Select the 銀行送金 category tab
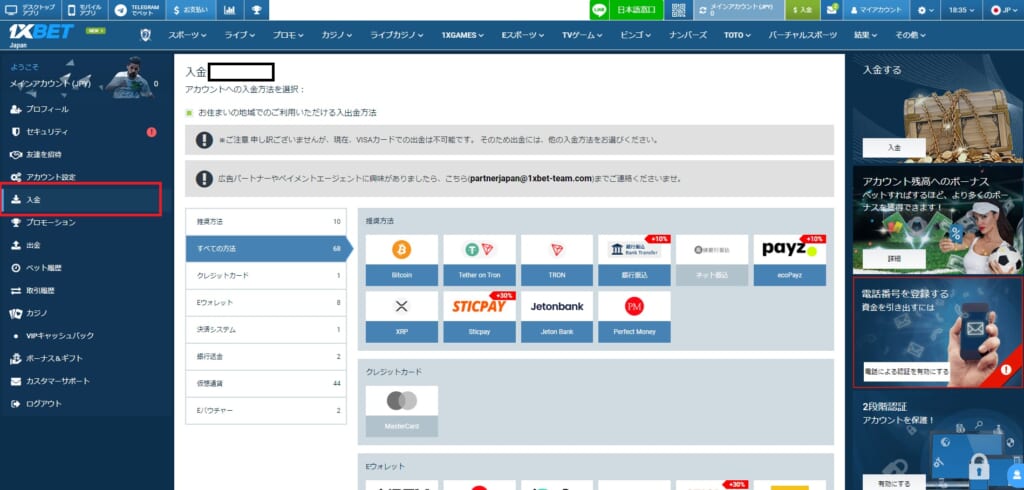Screen dimensions: 1024x490 (x=266, y=357)
